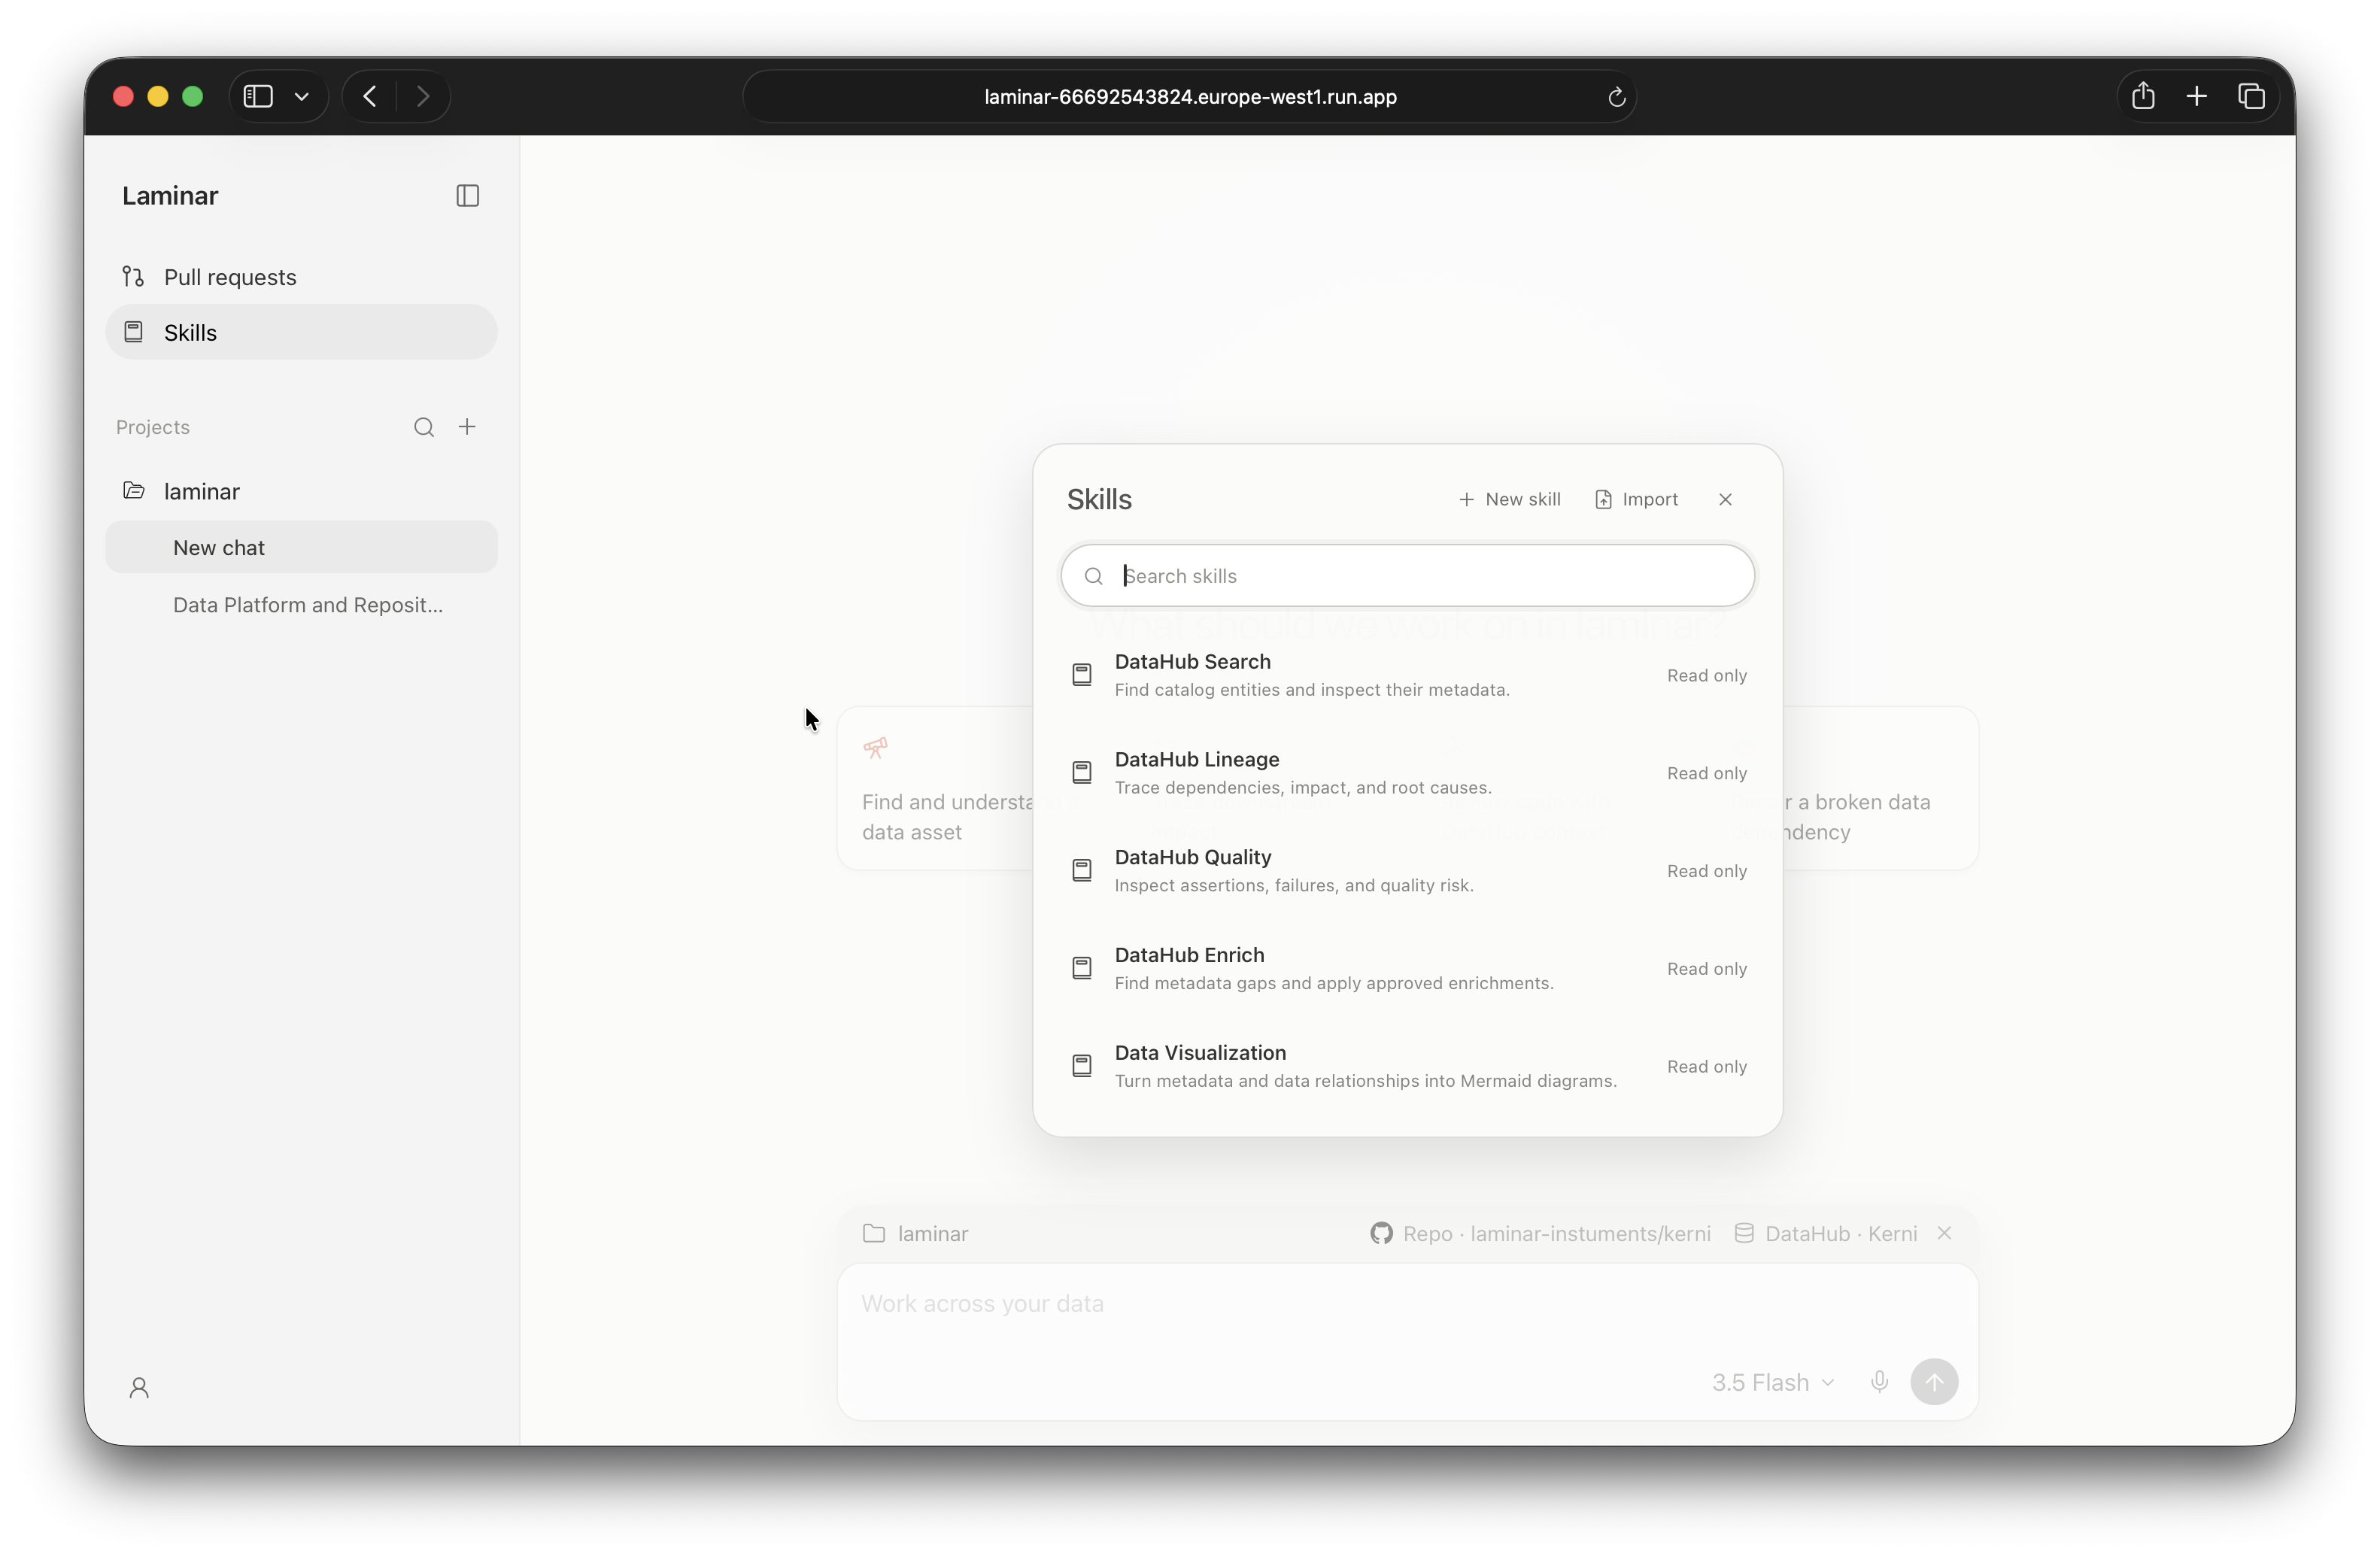Go forward in Safari
The width and height of the screenshot is (2380, 1557).
coord(423,96)
